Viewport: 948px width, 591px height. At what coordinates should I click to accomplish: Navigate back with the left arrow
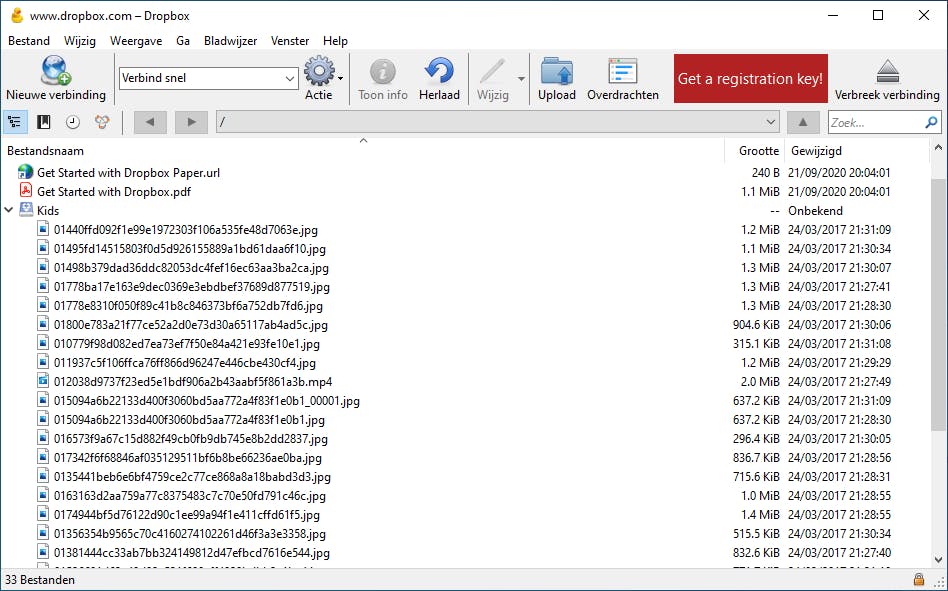tap(150, 122)
